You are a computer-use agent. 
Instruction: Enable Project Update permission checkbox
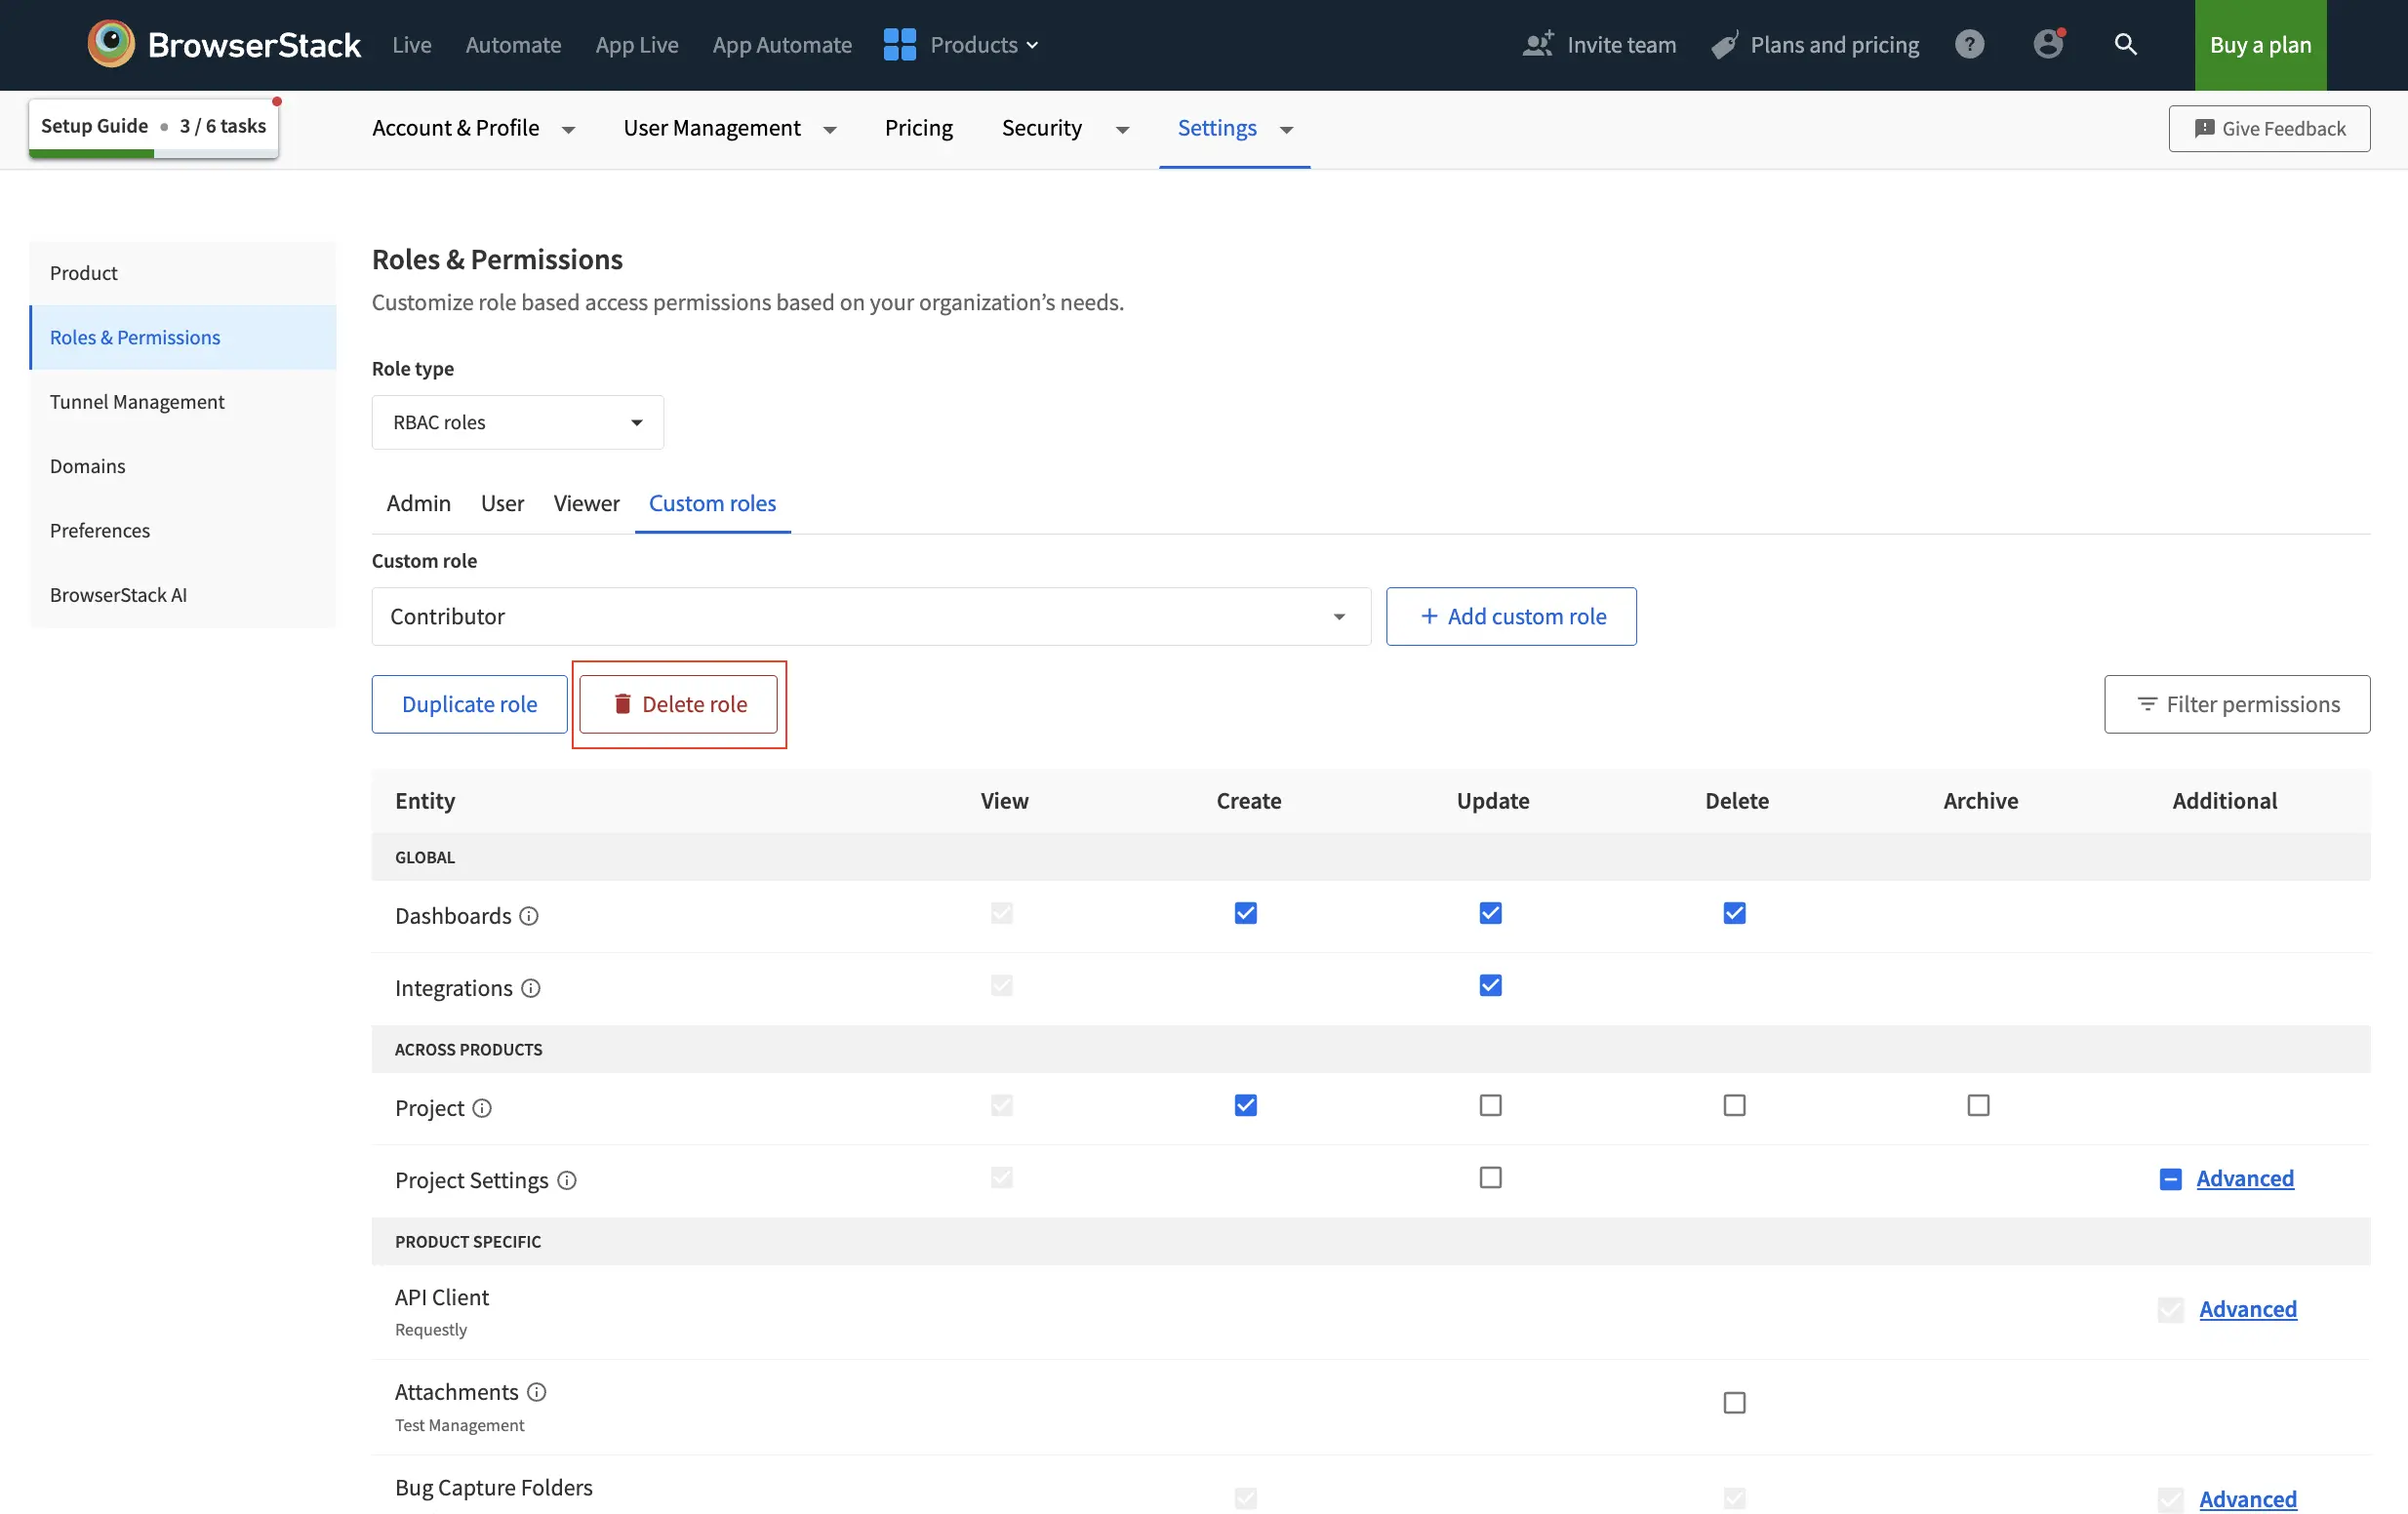coord(1490,1105)
